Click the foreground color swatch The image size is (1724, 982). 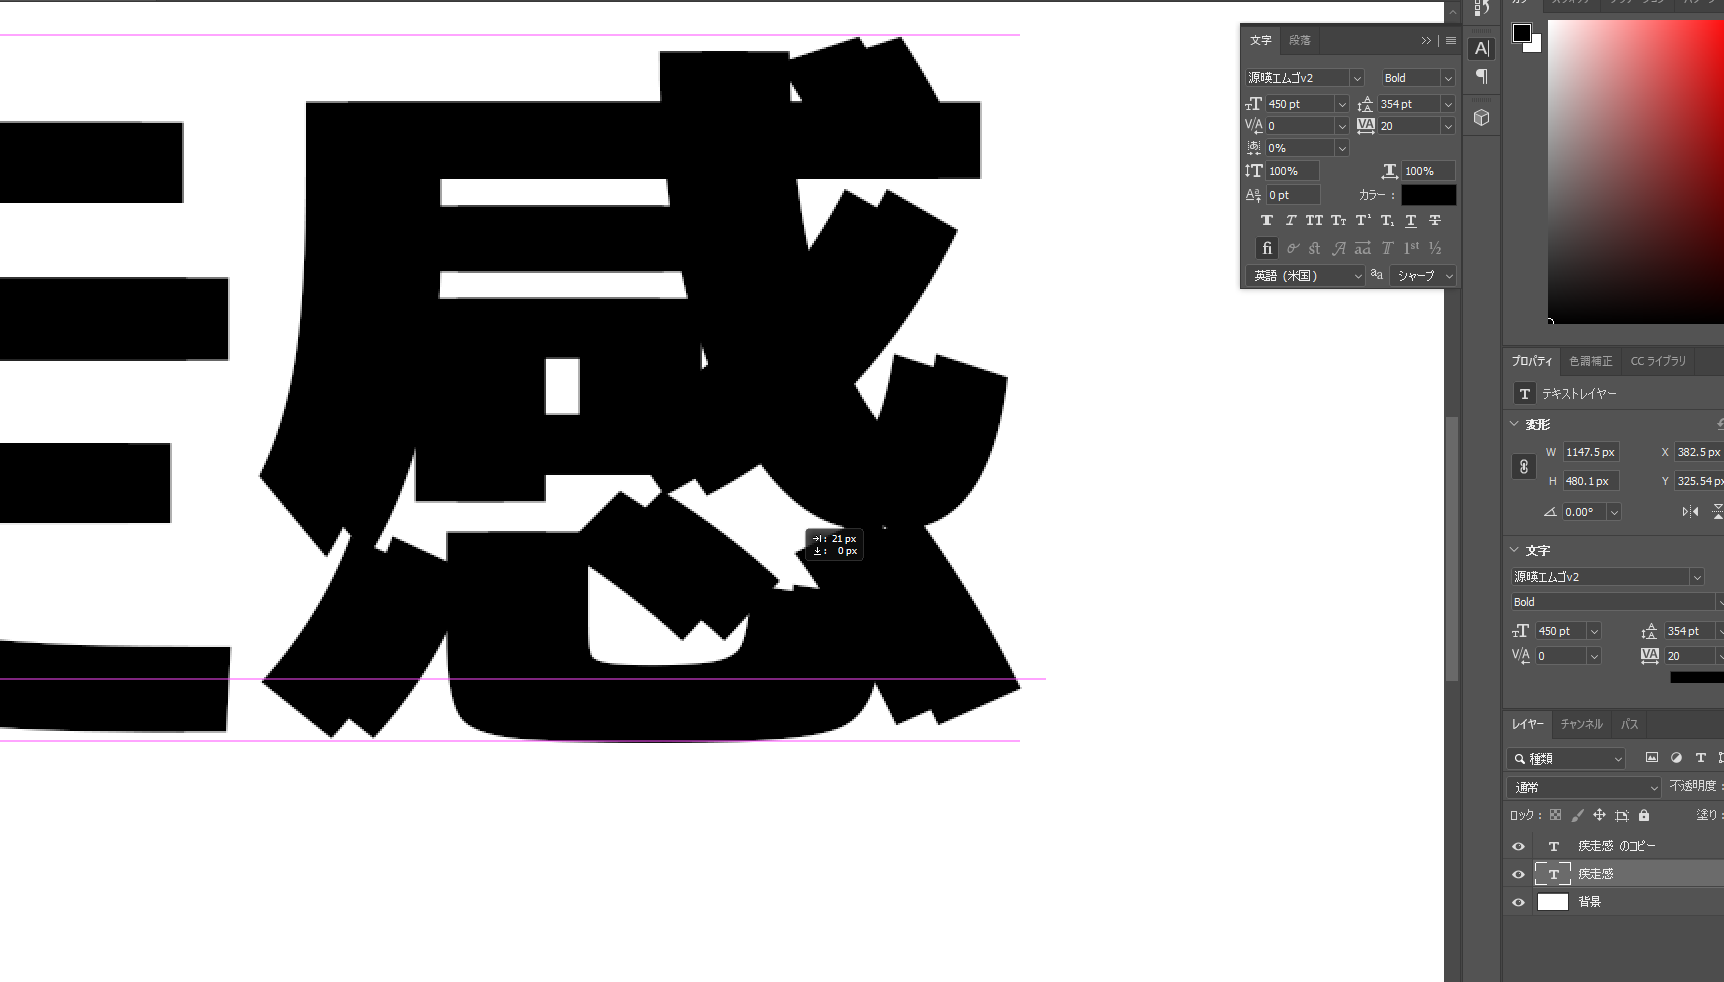(1522, 33)
